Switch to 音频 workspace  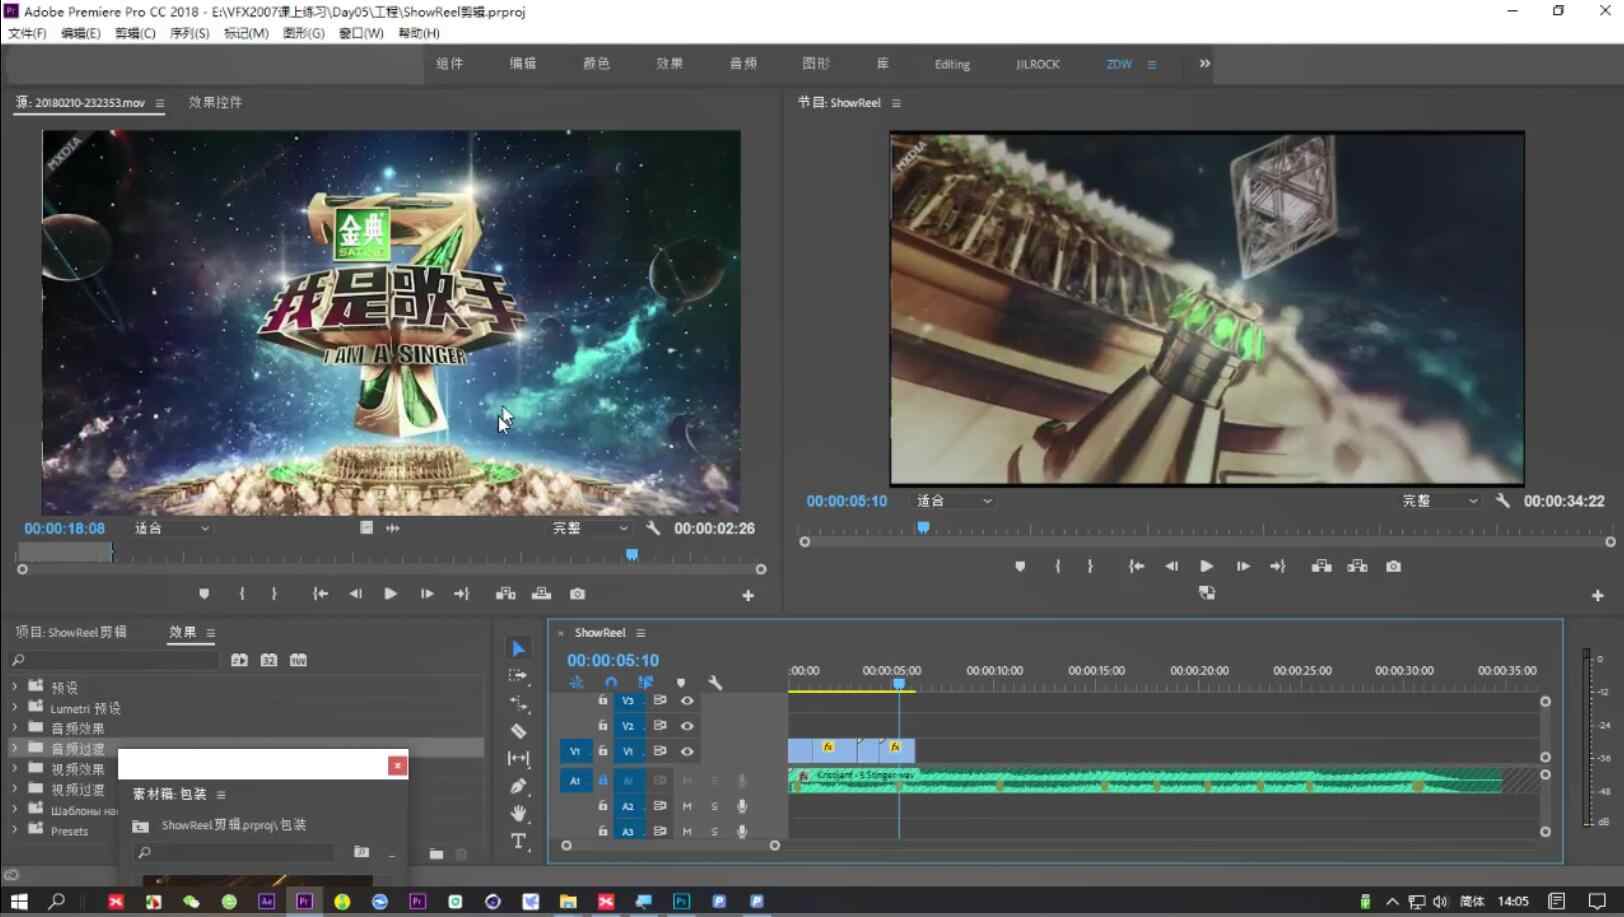[x=743, y=63]
